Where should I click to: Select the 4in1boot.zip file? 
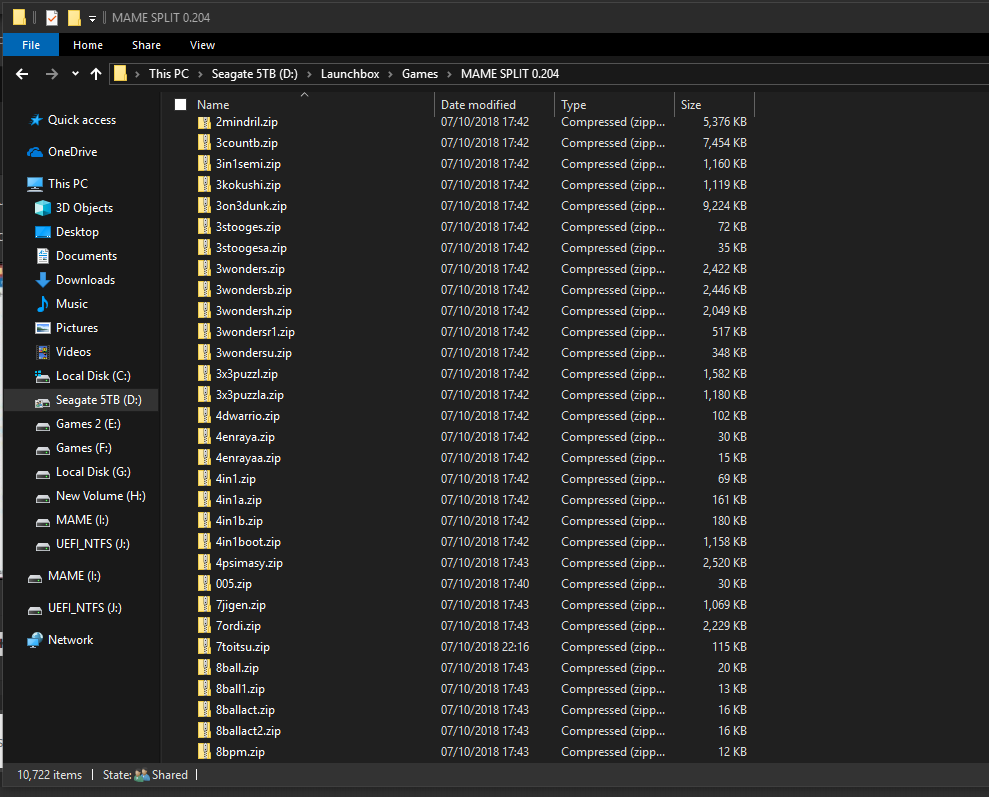(248, 542)
